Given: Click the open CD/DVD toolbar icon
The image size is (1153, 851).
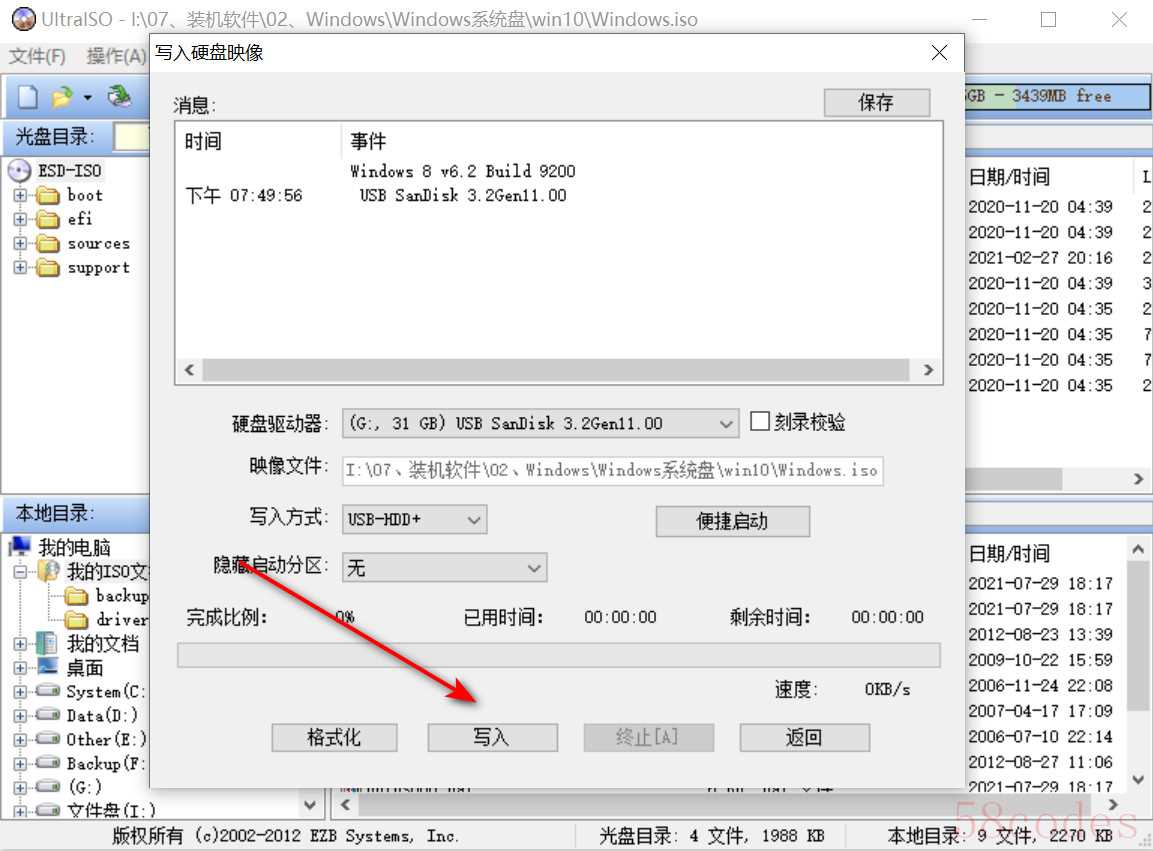Looking at the screenshot, I should (x=119, y=96).
